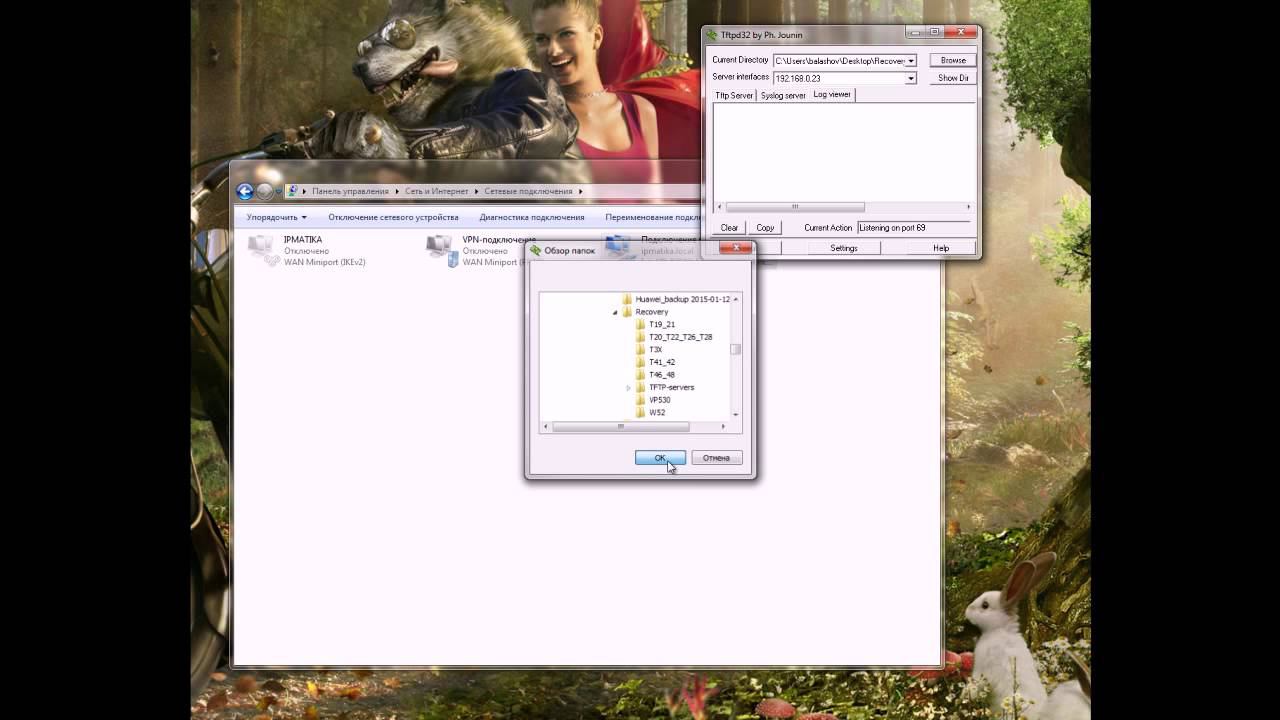Open the Server interfaces dropdown

[911, 78]
